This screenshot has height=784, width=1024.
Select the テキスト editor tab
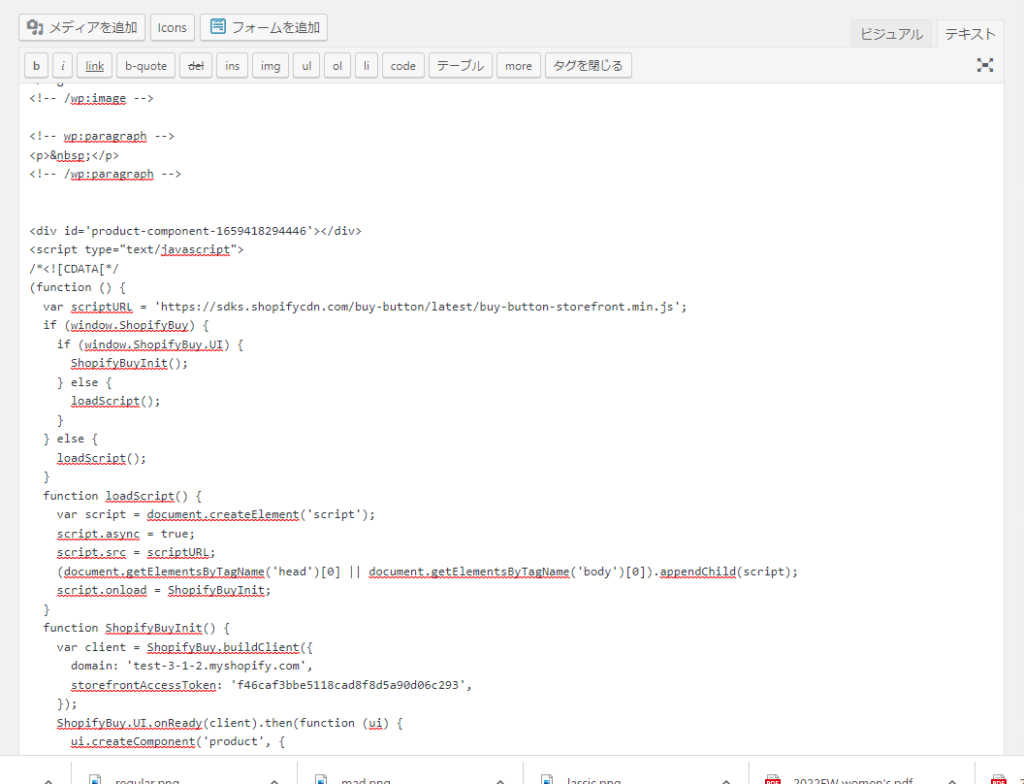(969, 34)
